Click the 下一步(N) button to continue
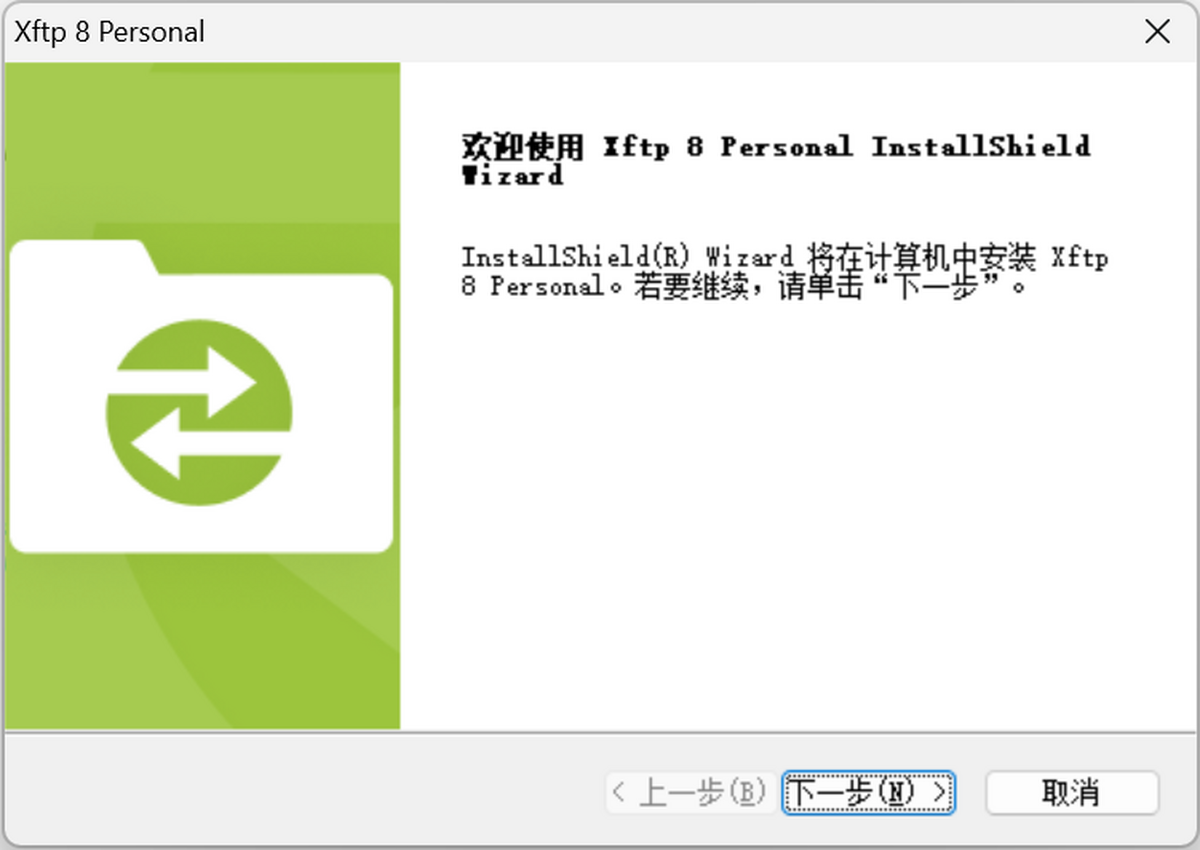 pyautogui.click(x=868, y=793)
